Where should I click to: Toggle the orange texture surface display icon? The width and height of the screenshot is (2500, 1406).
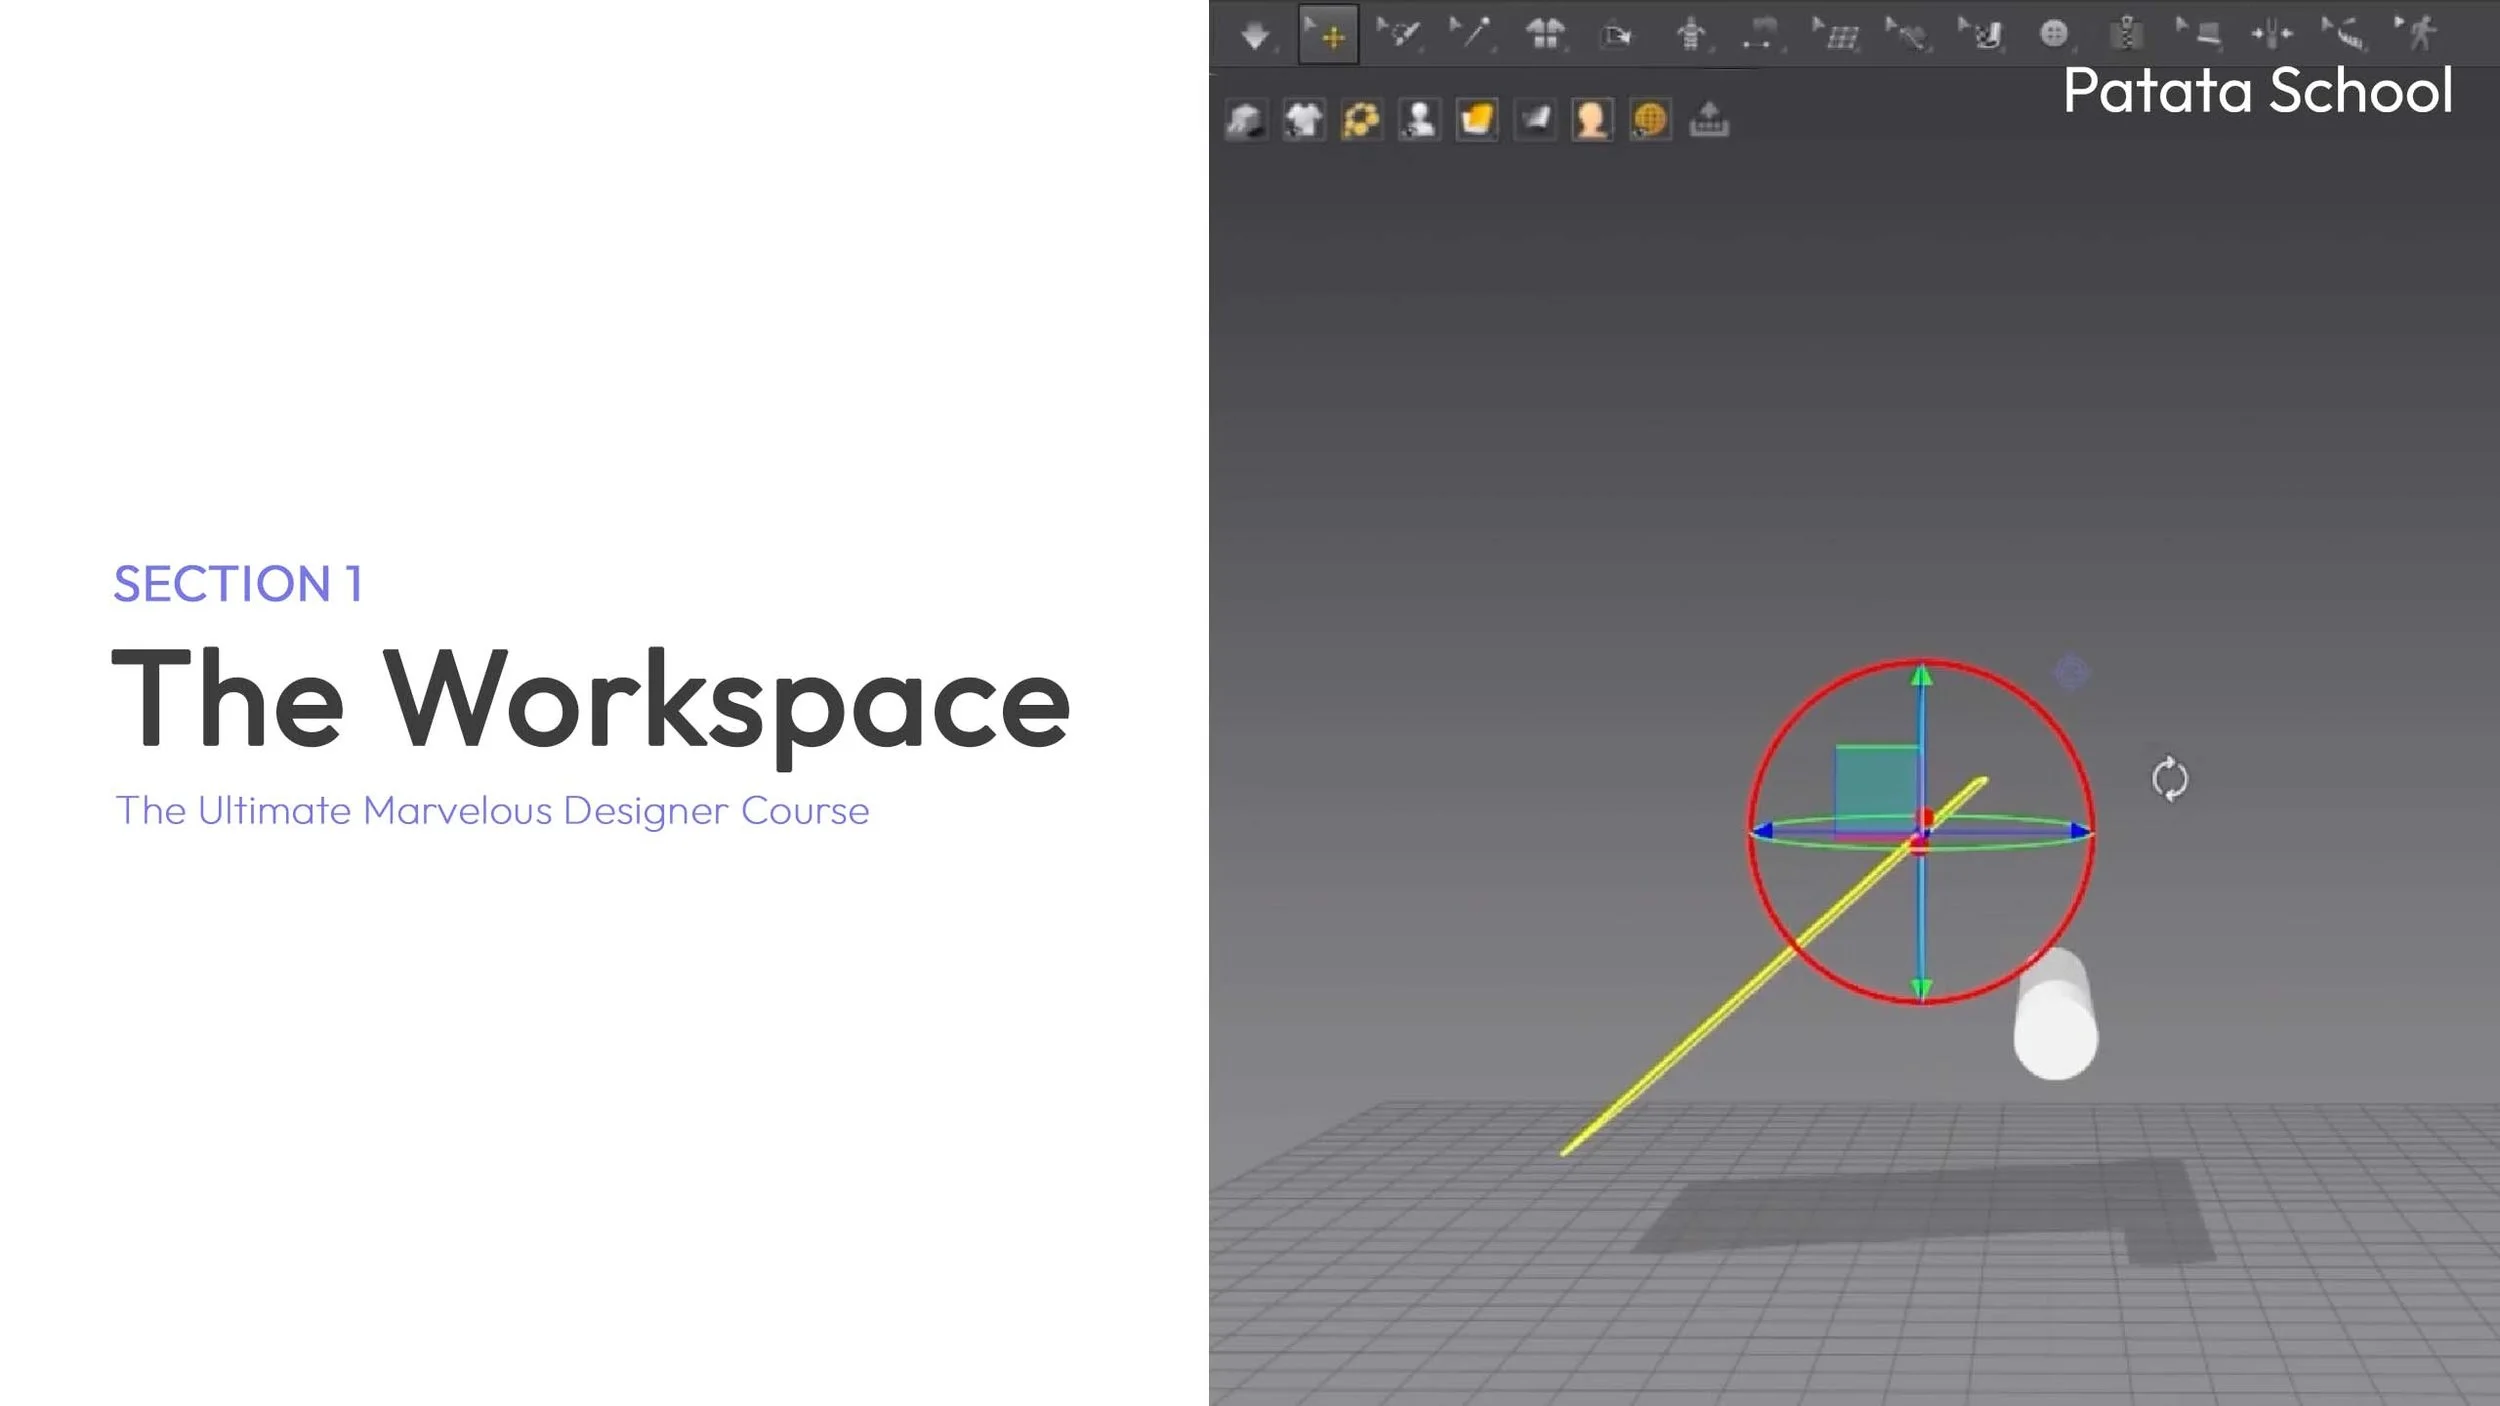tap(1477, 120)
